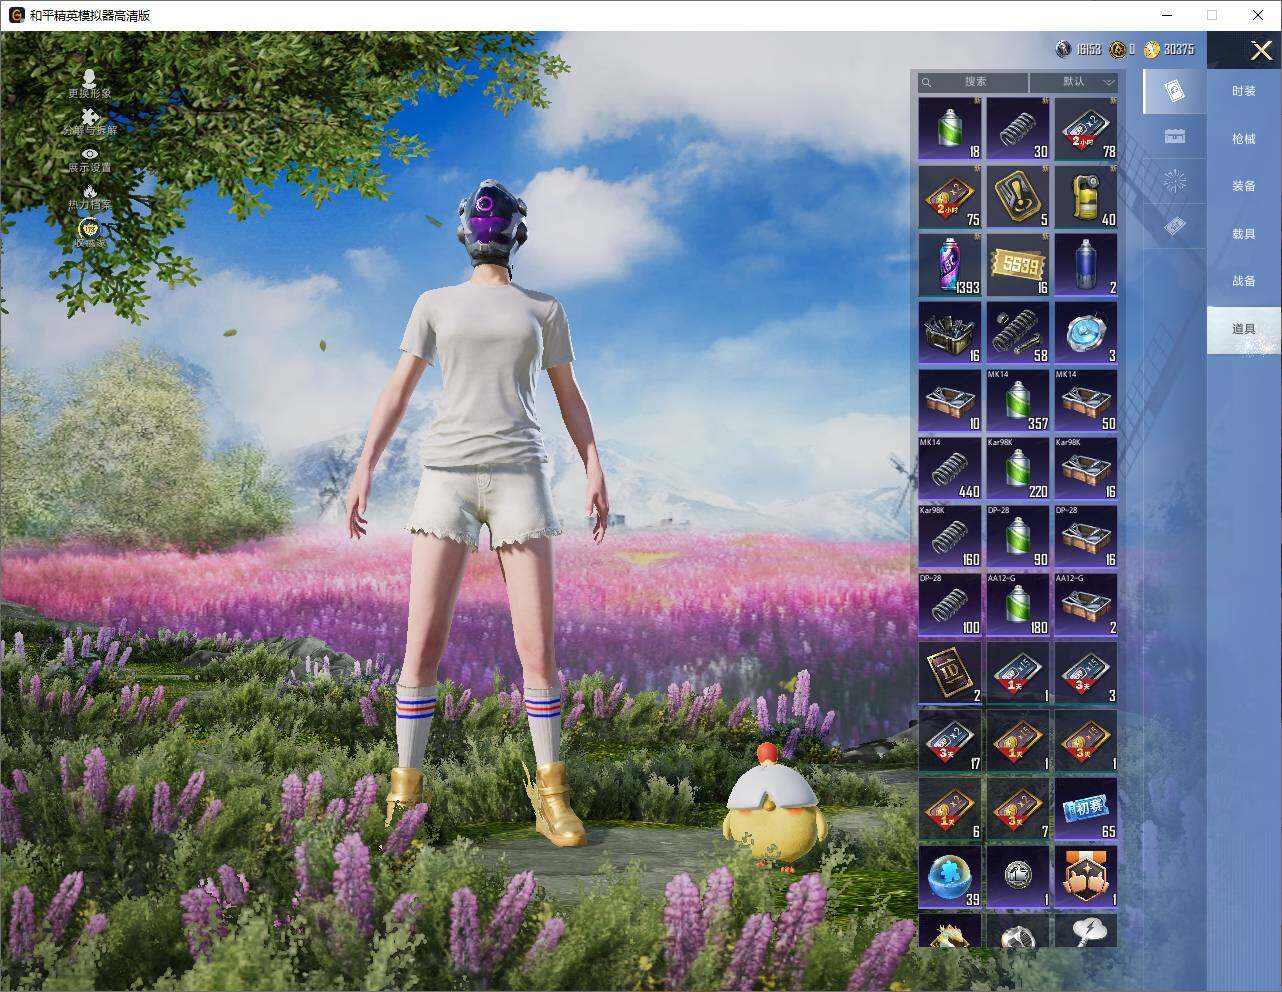
Task: Select the 2小时 card with count 78
Action: click(1086, 129)
